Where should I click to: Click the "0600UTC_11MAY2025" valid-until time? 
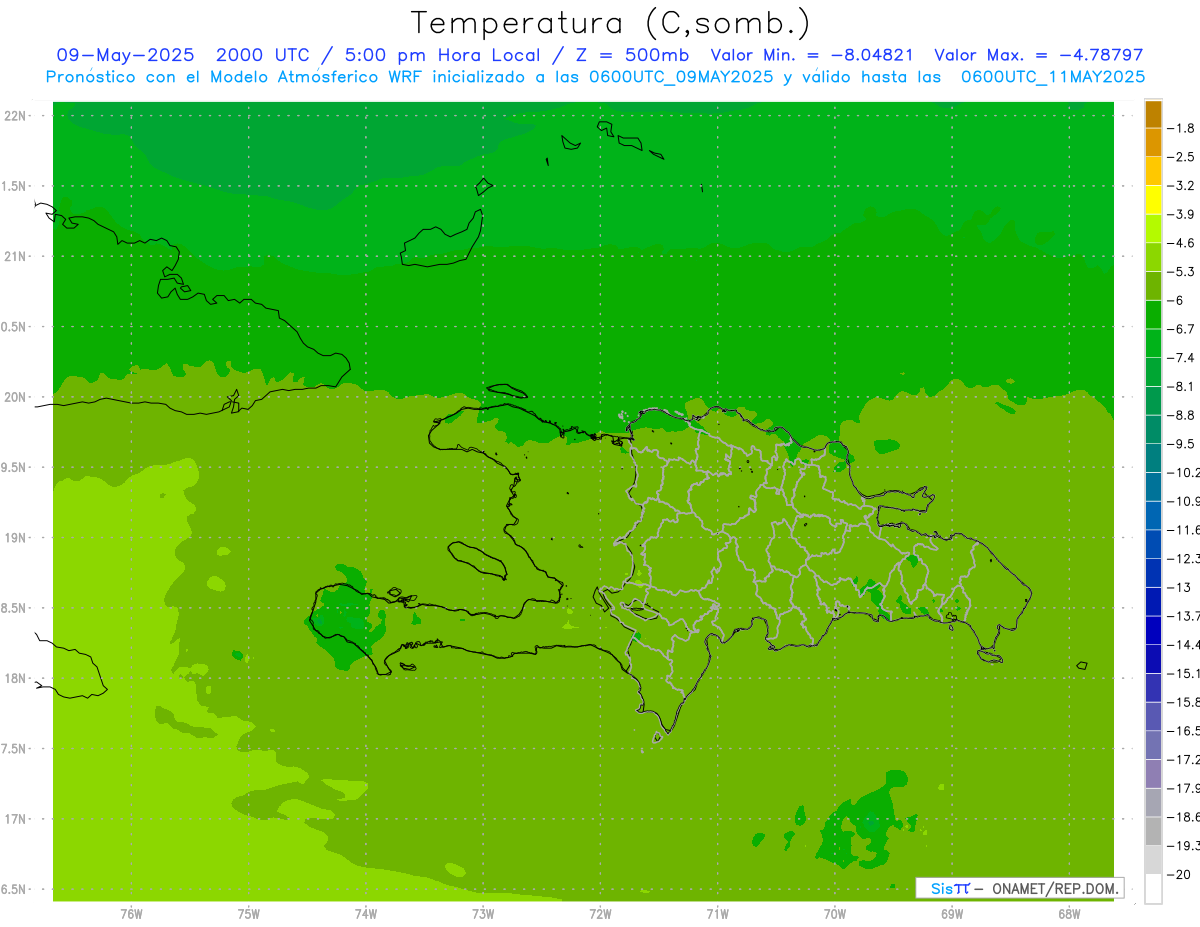click(1053, 76)
